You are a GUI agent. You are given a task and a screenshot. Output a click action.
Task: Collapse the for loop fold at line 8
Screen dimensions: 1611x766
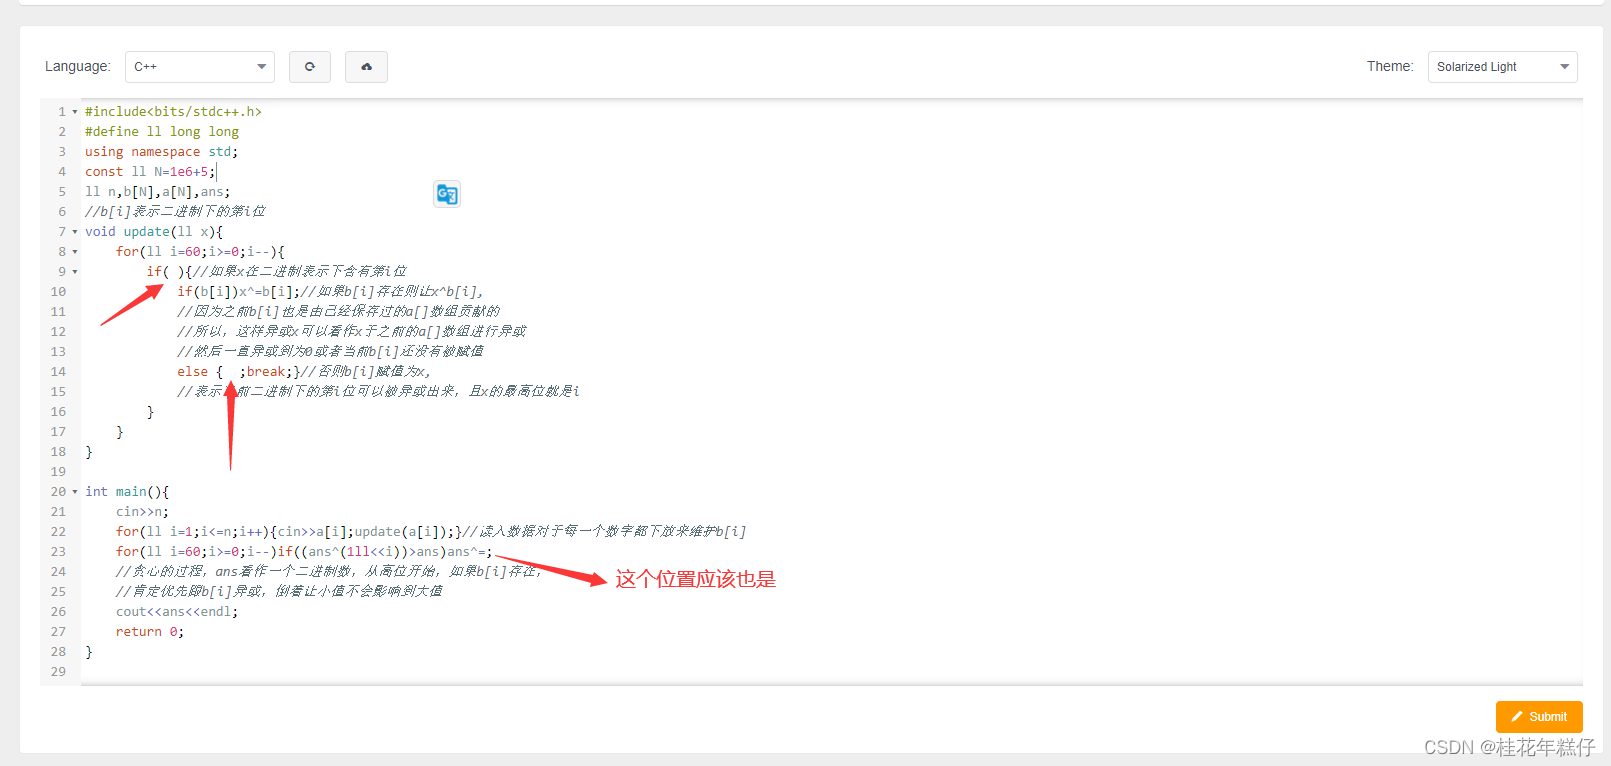click(75, 252)
